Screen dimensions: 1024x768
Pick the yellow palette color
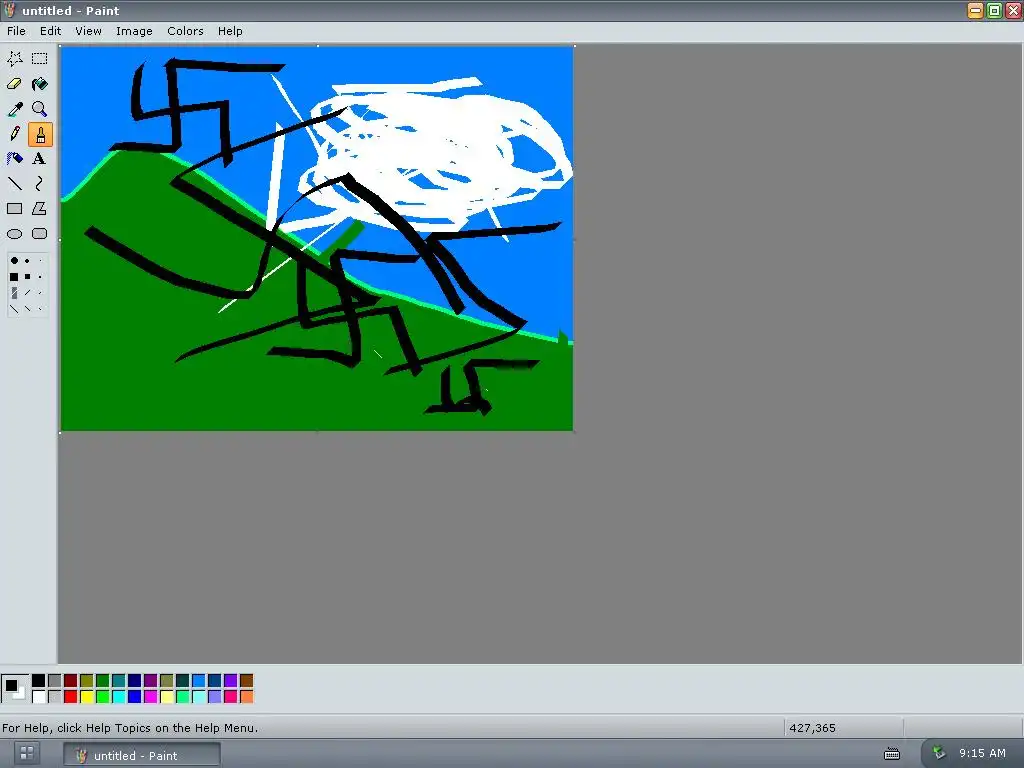(86, 697)
